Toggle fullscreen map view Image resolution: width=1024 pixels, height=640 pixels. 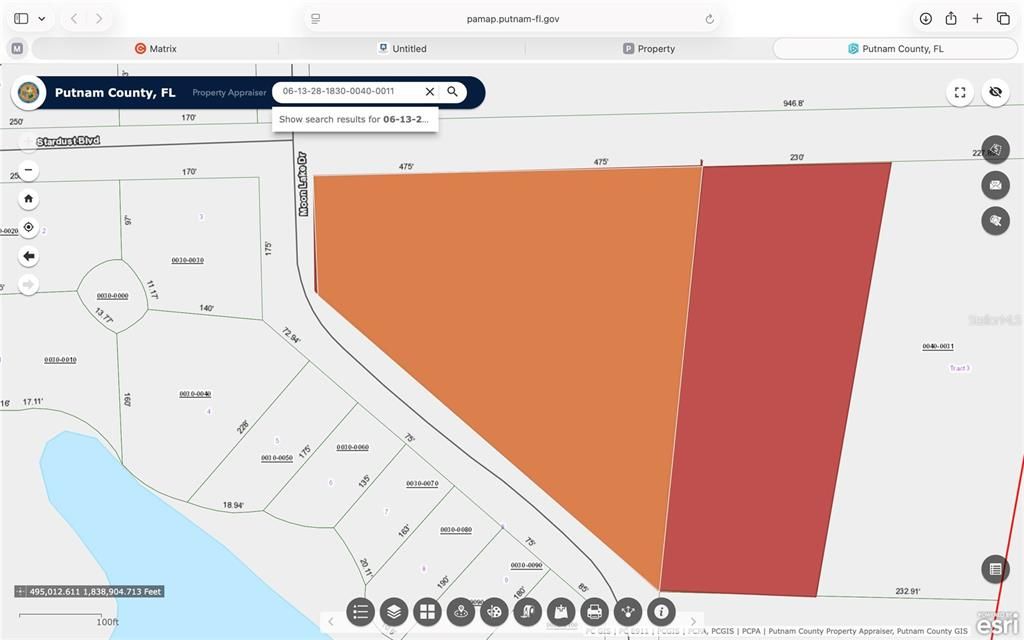tap(959, 92)
